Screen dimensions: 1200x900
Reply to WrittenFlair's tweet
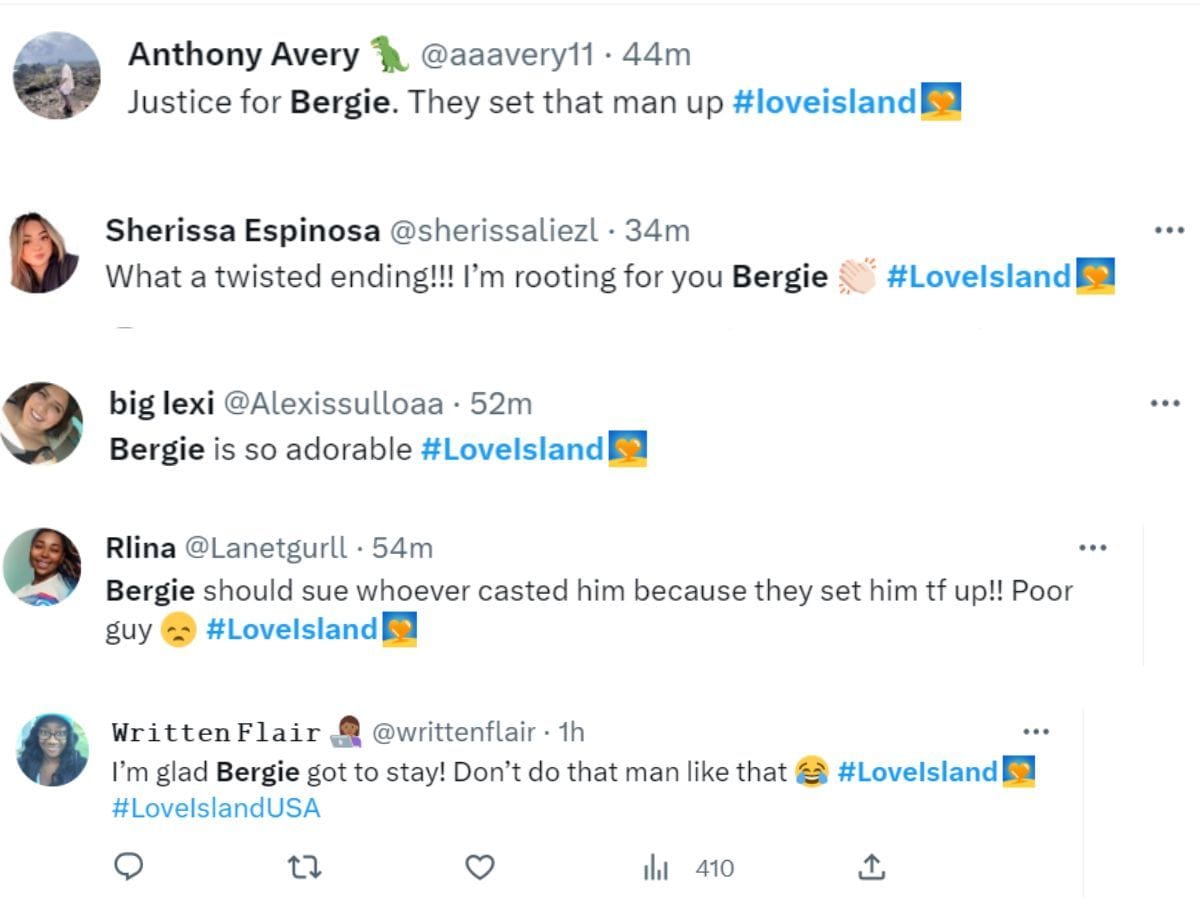[x=129, y=868]
